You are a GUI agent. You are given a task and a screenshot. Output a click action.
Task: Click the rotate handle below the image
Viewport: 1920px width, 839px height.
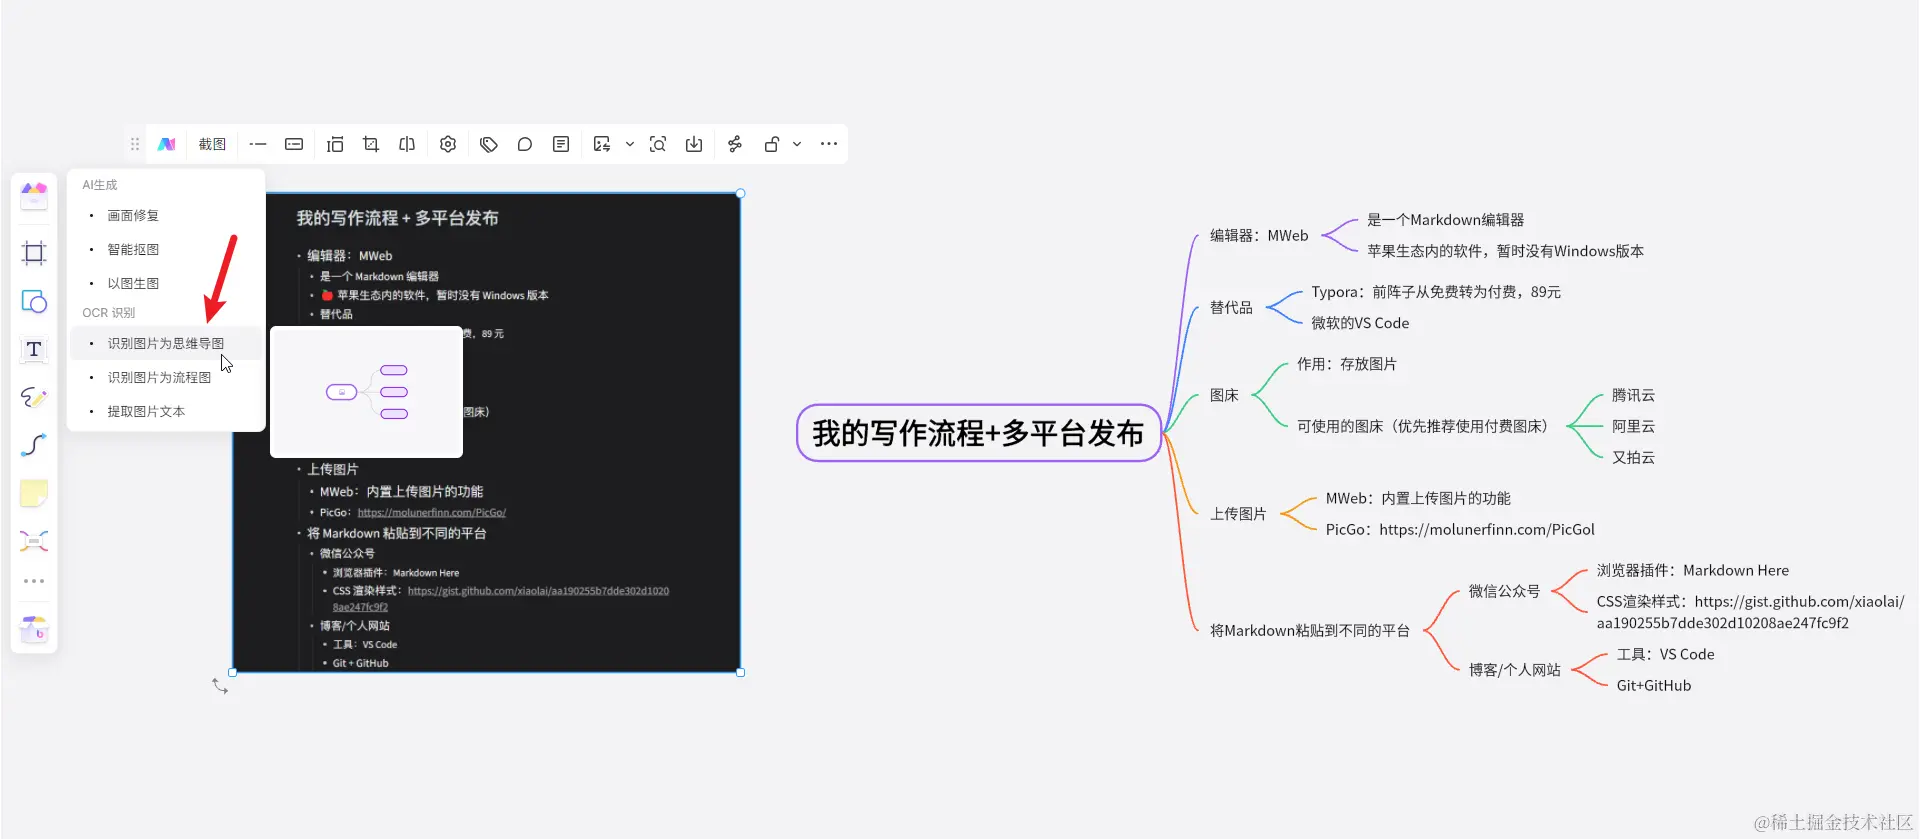[221, 686]
